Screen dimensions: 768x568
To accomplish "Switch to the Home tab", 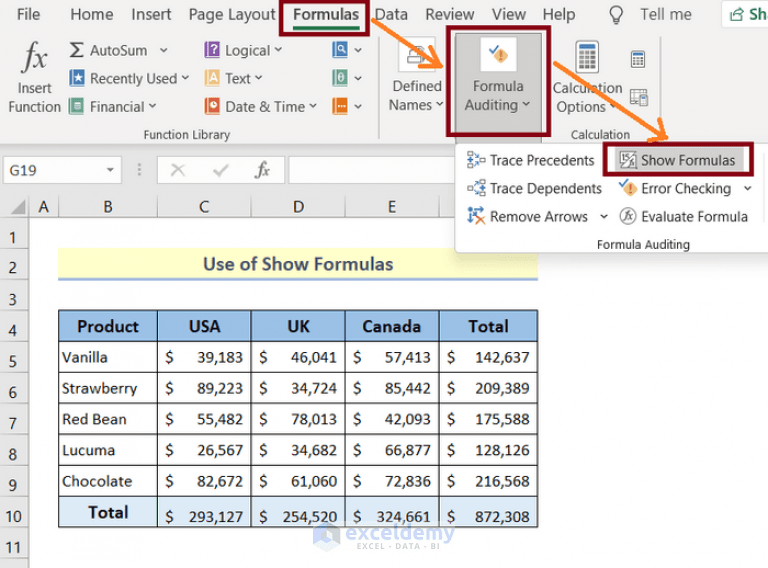I will point(92,14).
